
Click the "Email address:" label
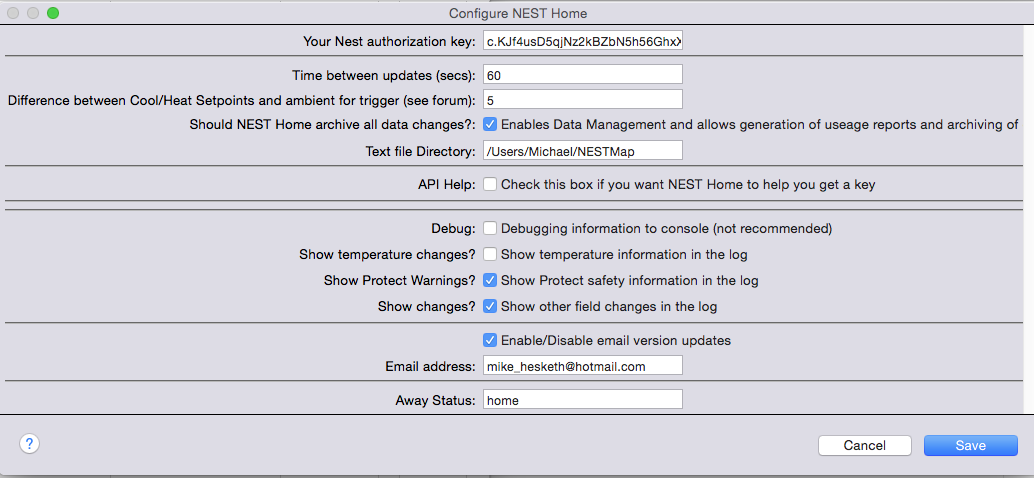click(429, 367)
